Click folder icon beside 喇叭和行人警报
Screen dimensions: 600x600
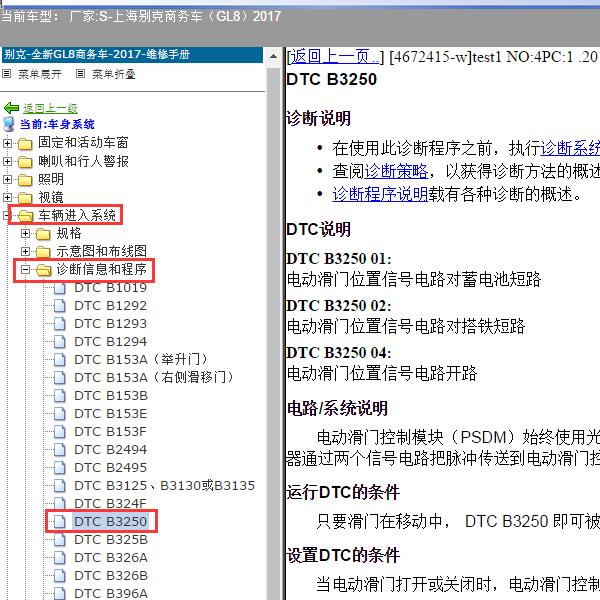click(x=25, y=162)
